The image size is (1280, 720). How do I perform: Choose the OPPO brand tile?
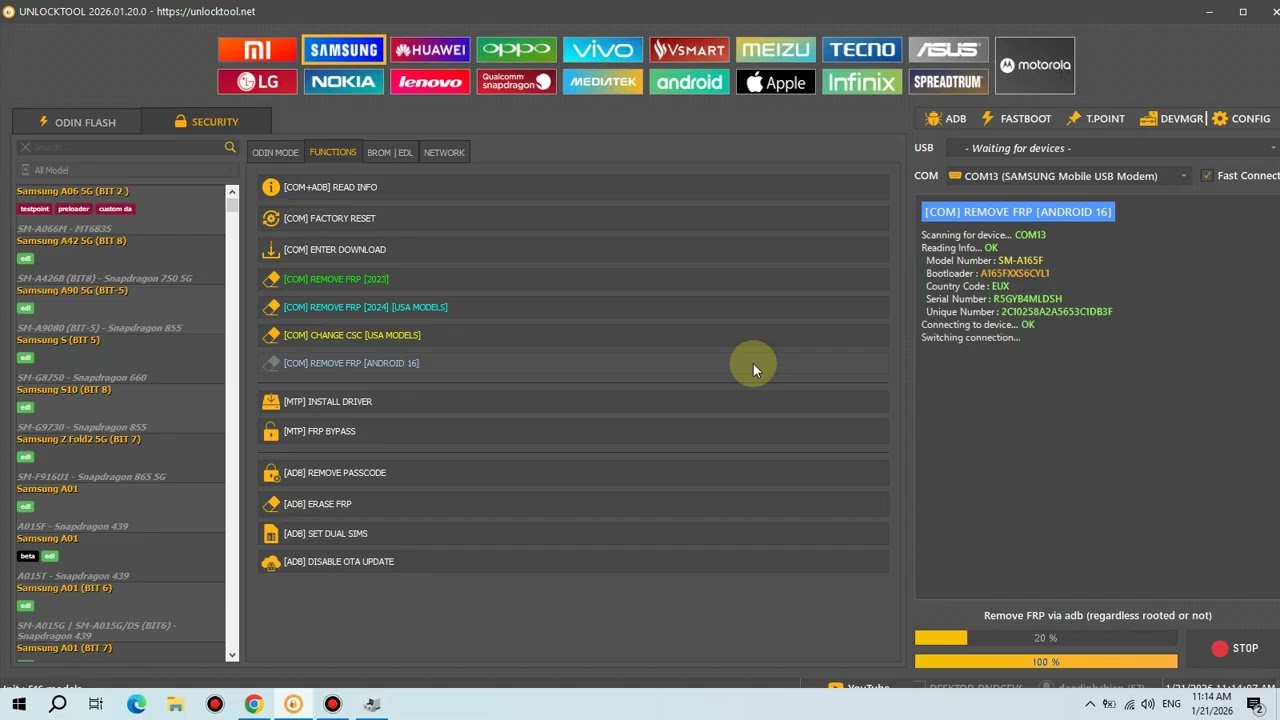[516, 50]
